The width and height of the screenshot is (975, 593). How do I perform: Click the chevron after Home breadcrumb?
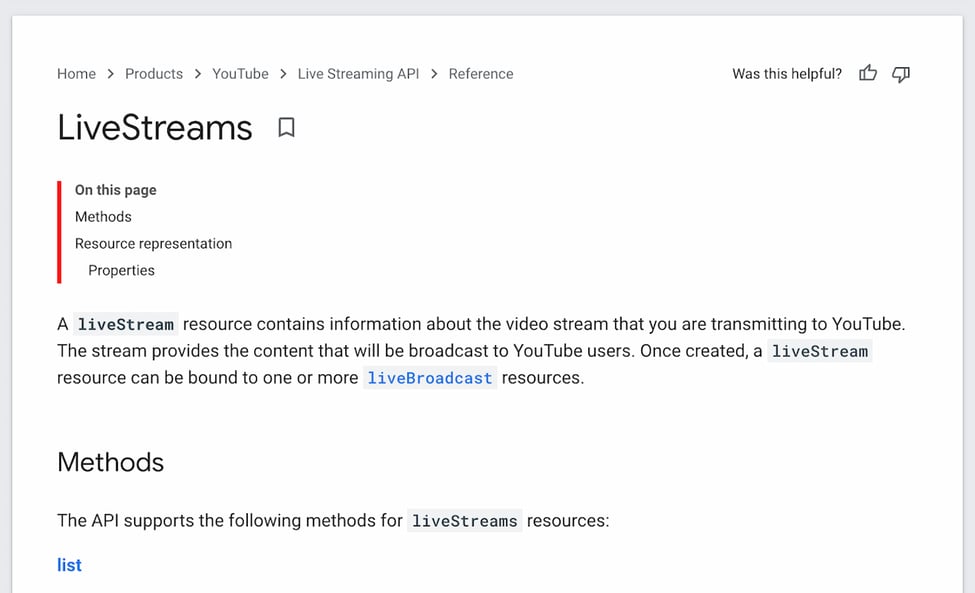click(x=110, y=73)
